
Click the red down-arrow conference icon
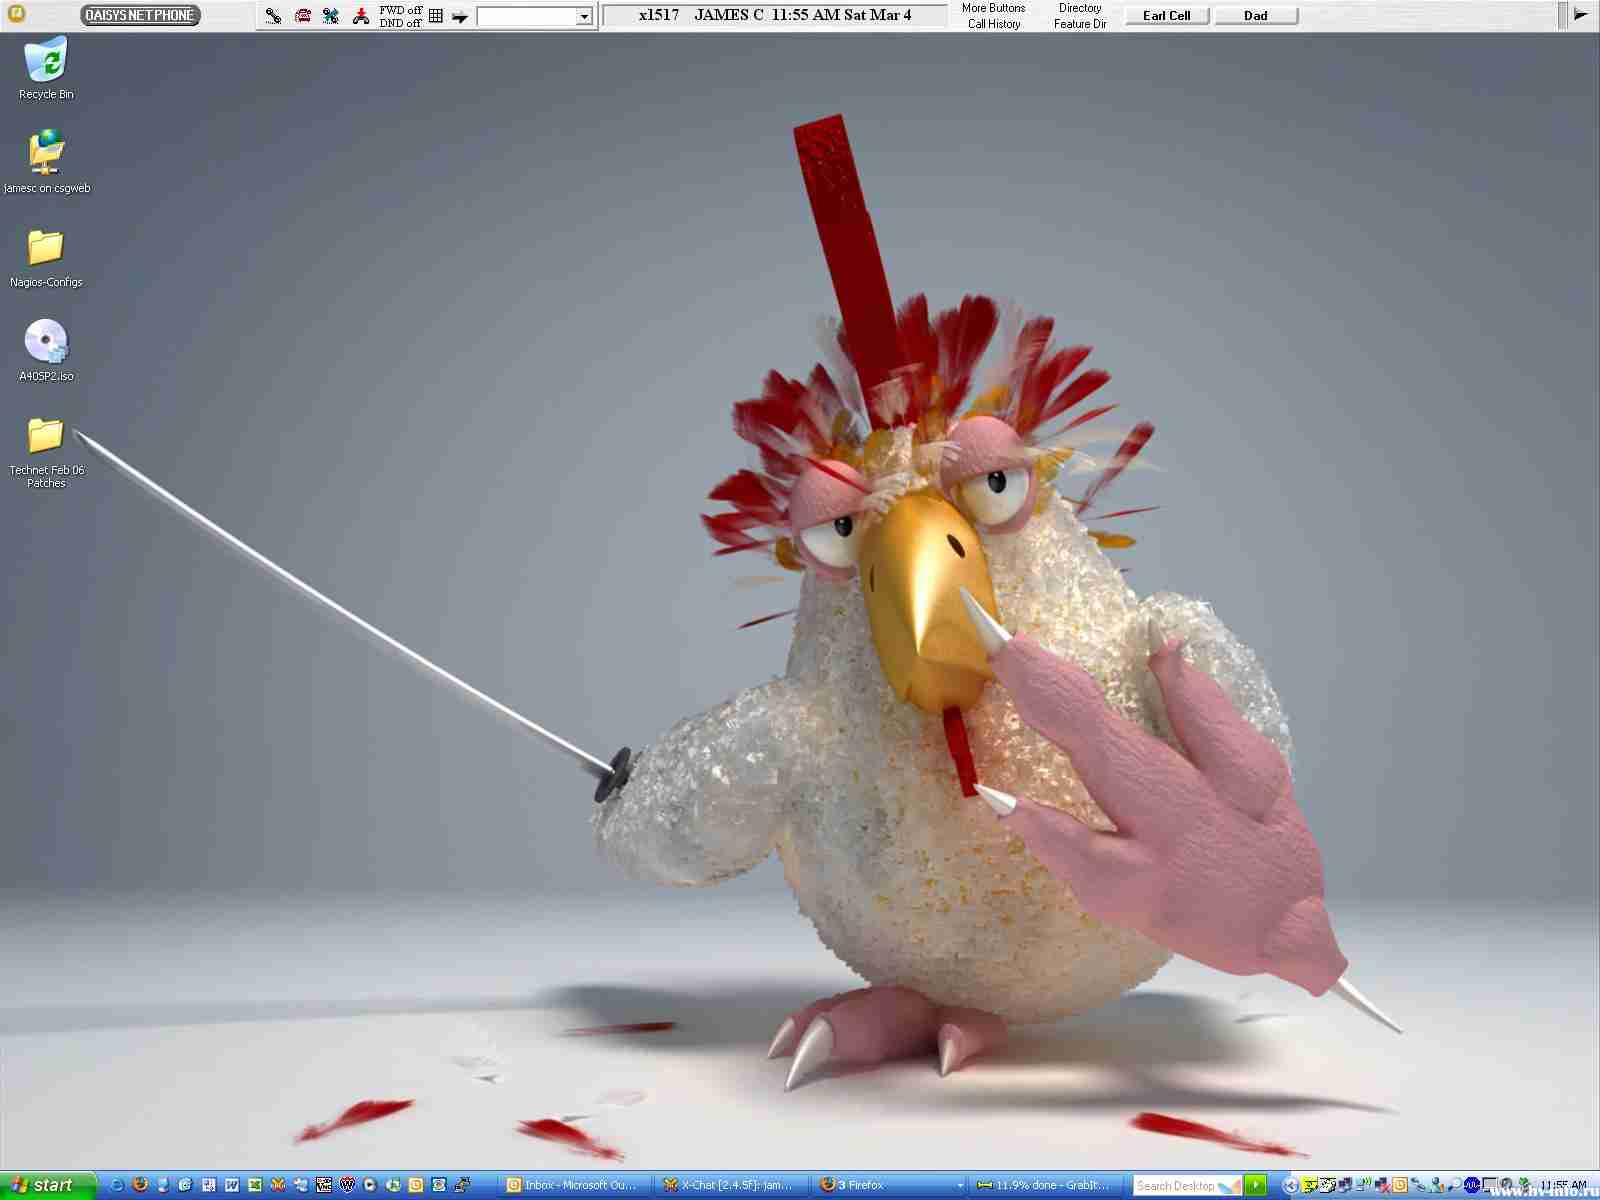[361, 15]
